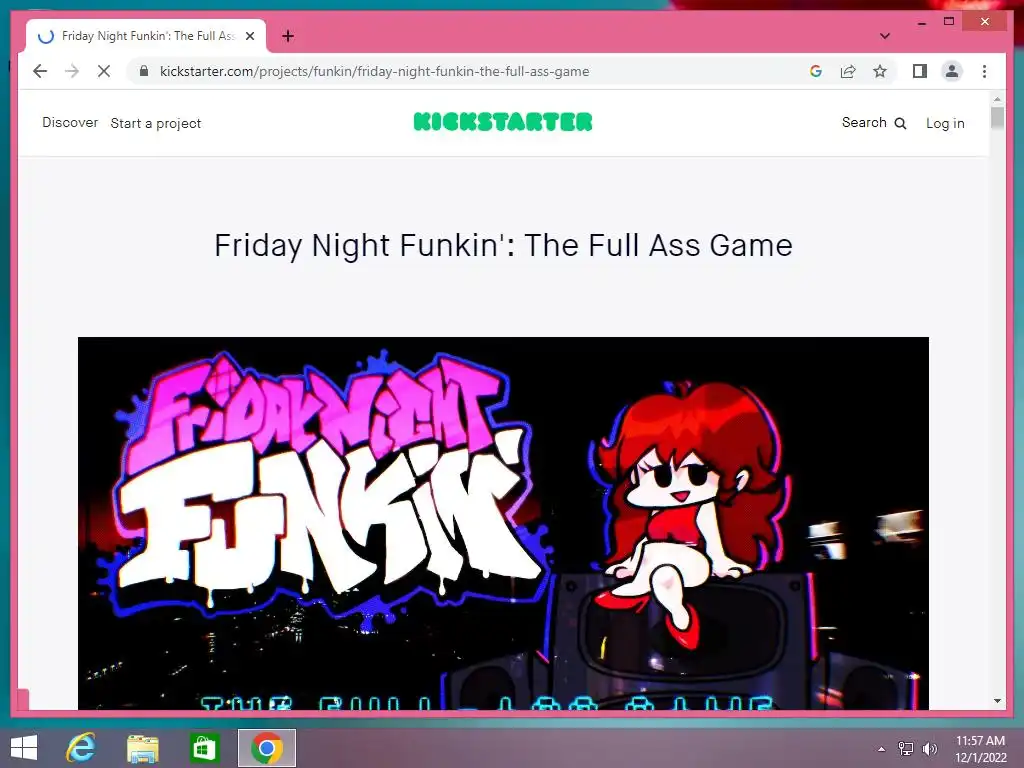Open the volume control icon
This screenshot has width=1024, height=768.
tap(929, 748)
